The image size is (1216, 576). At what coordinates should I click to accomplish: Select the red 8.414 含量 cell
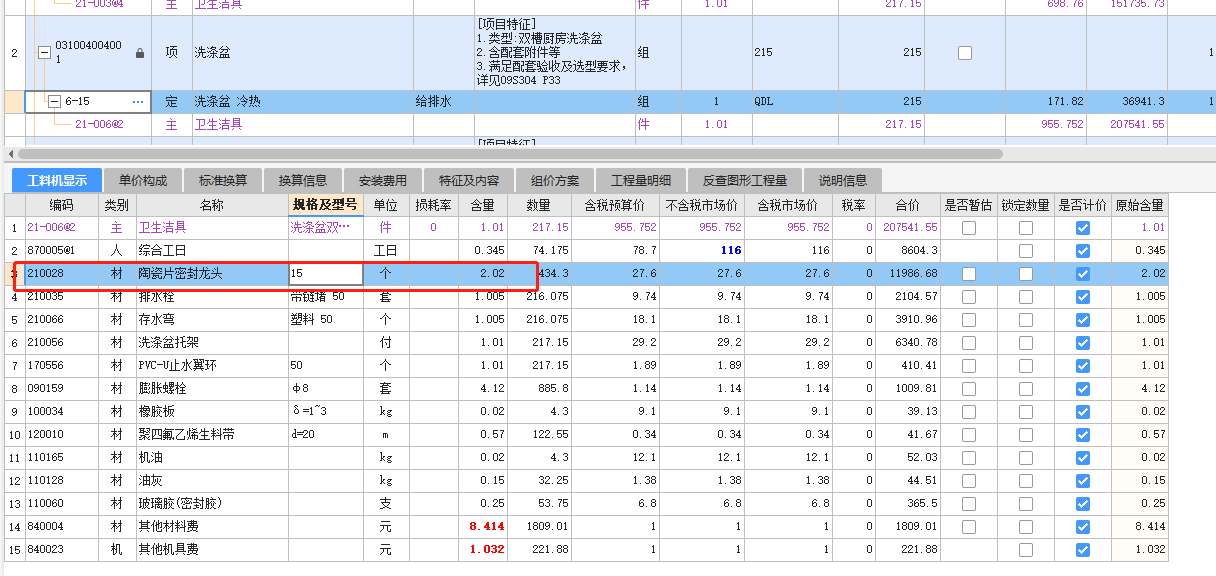coord(483,527)
